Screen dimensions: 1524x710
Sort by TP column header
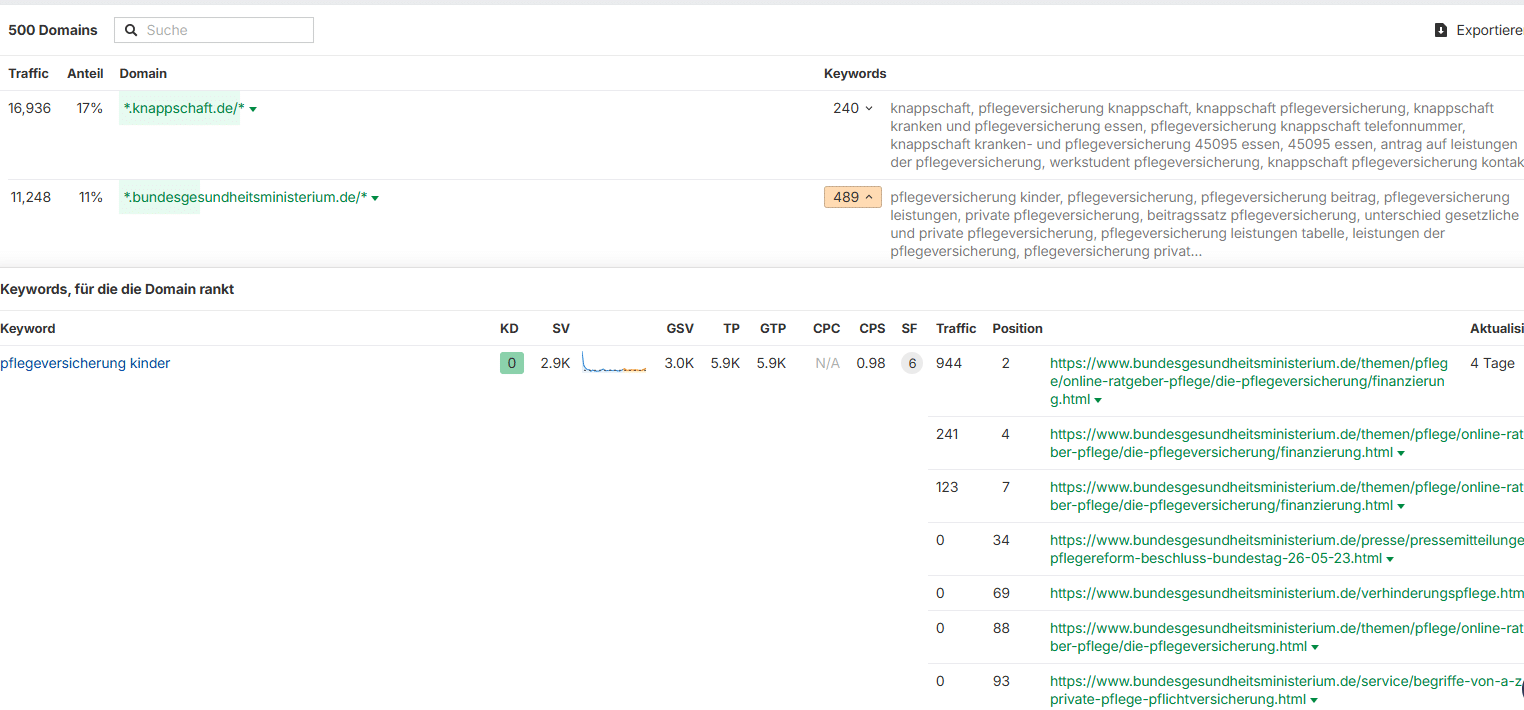732,328
